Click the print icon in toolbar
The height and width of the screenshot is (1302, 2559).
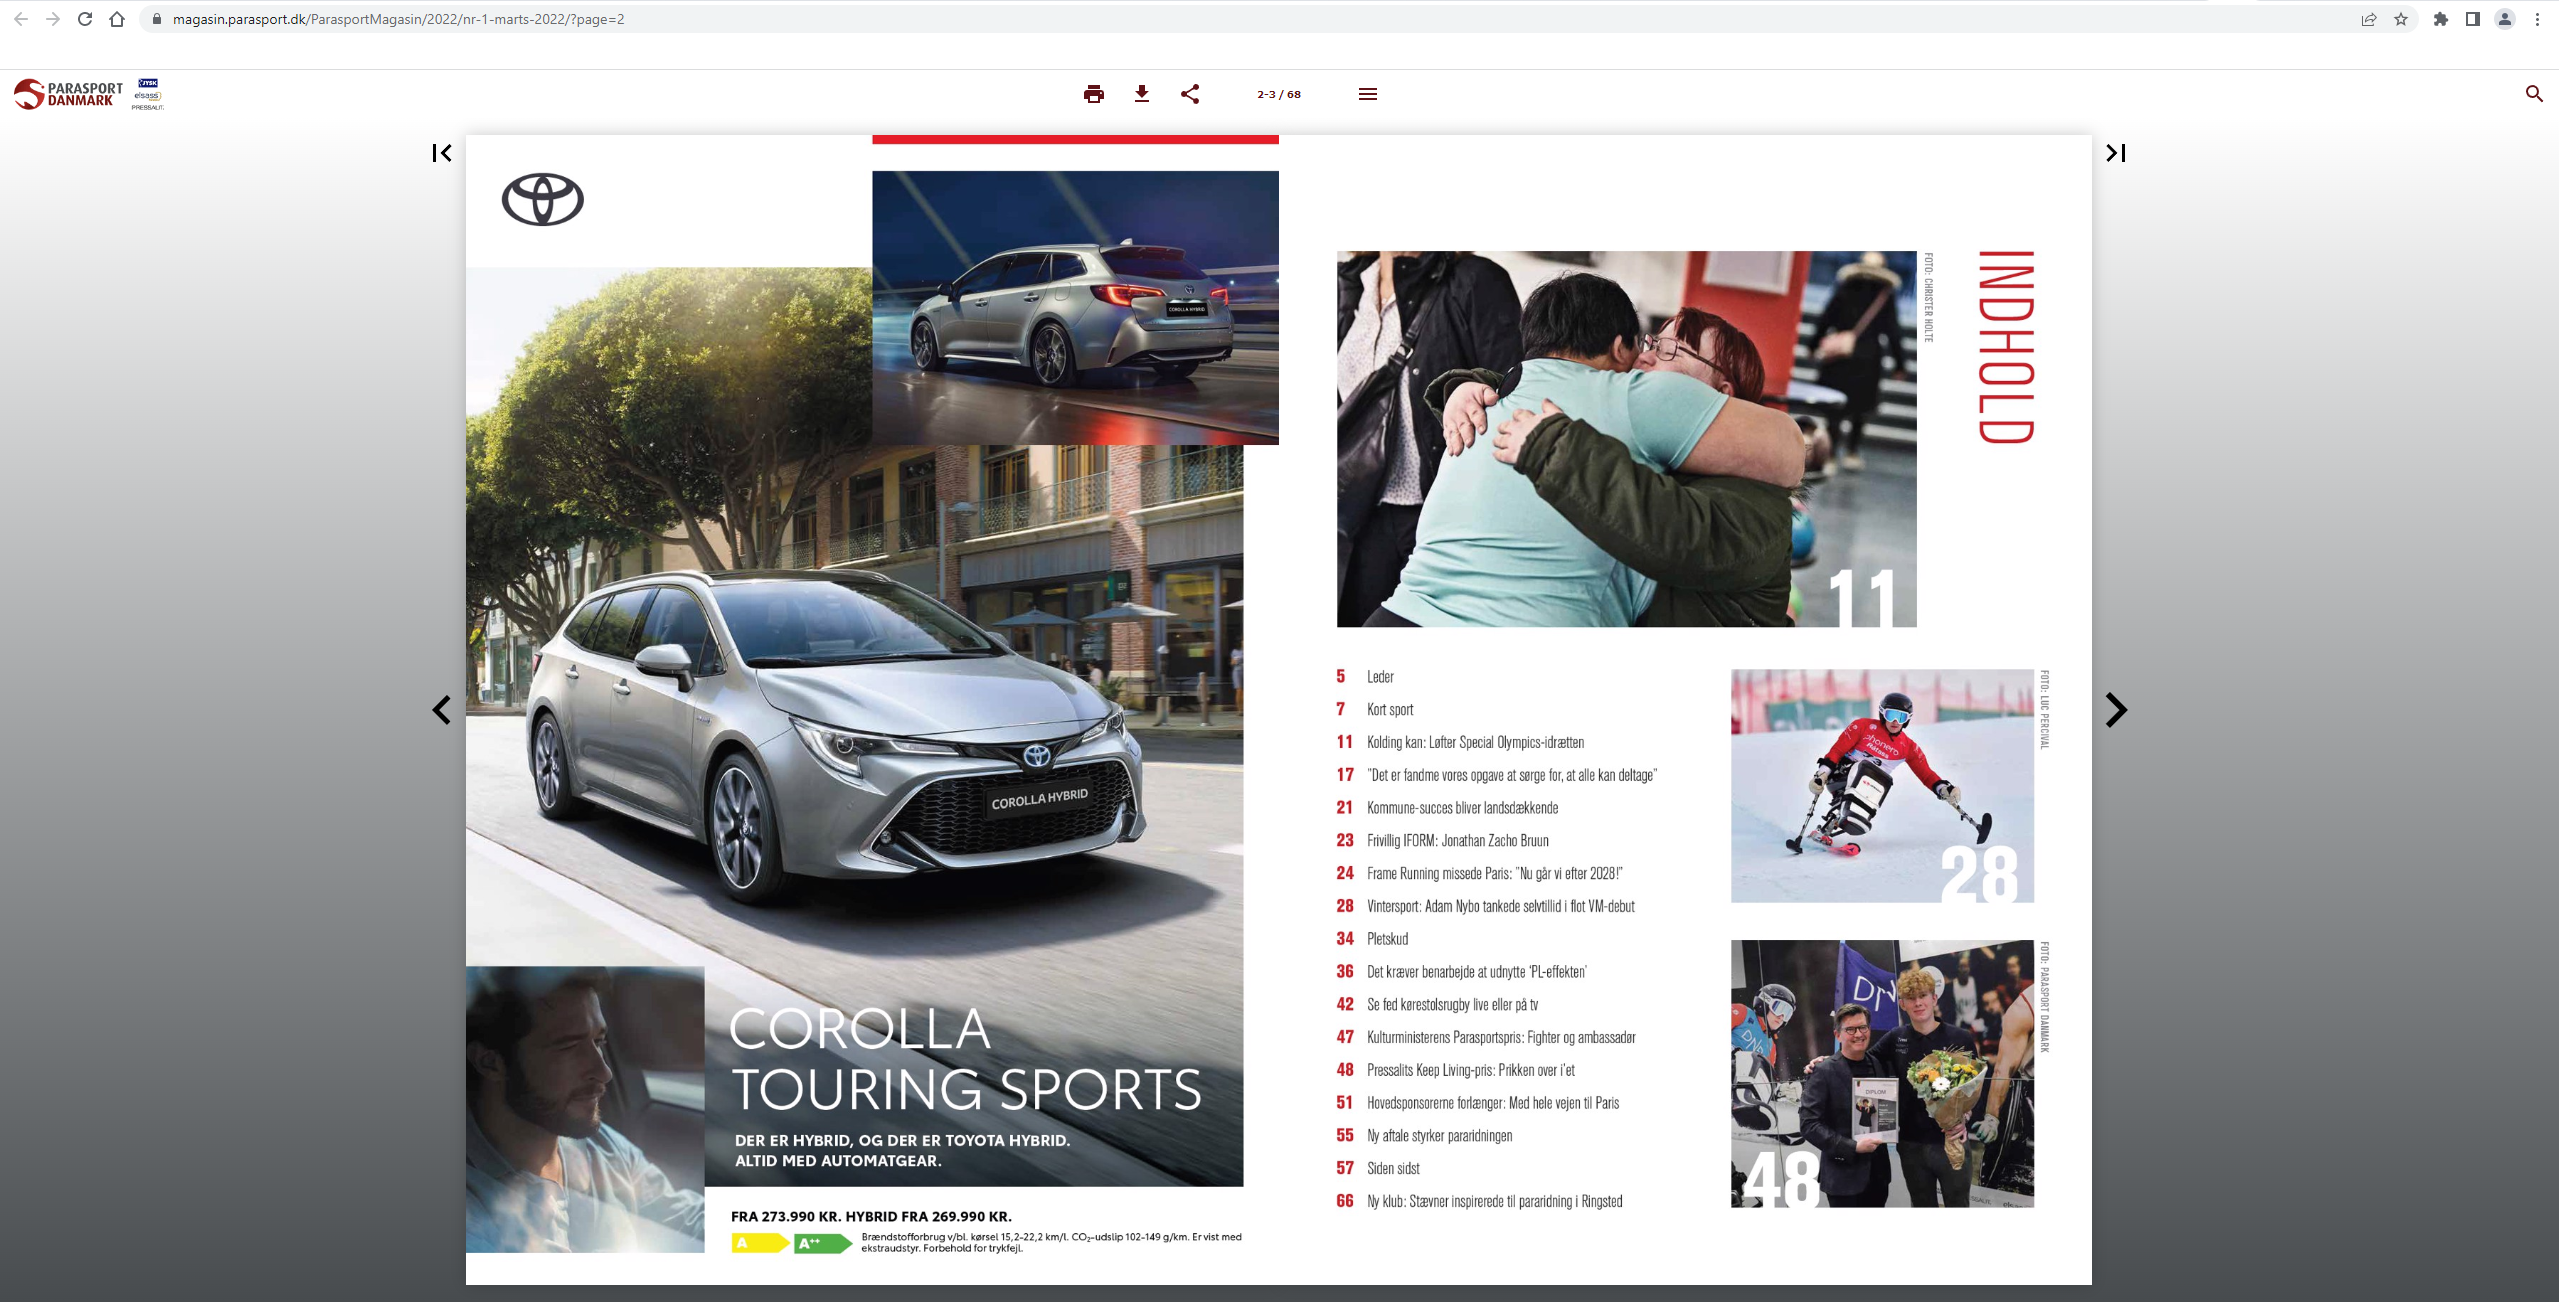coord(1093,94)
